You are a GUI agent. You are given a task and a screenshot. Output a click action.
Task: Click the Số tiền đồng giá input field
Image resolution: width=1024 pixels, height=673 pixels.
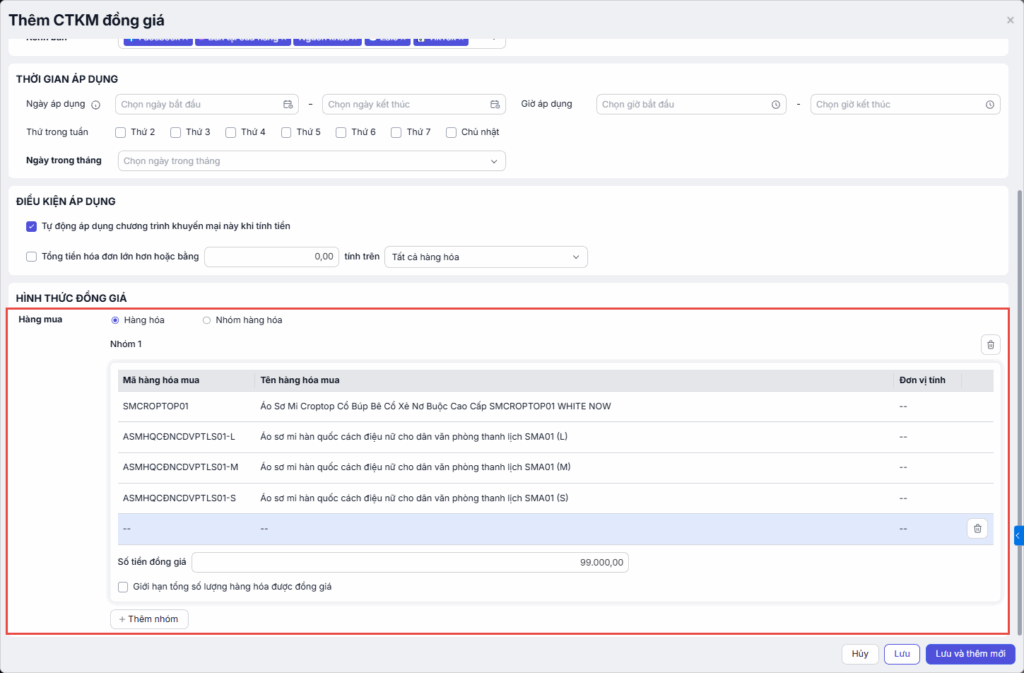point(410,563)
